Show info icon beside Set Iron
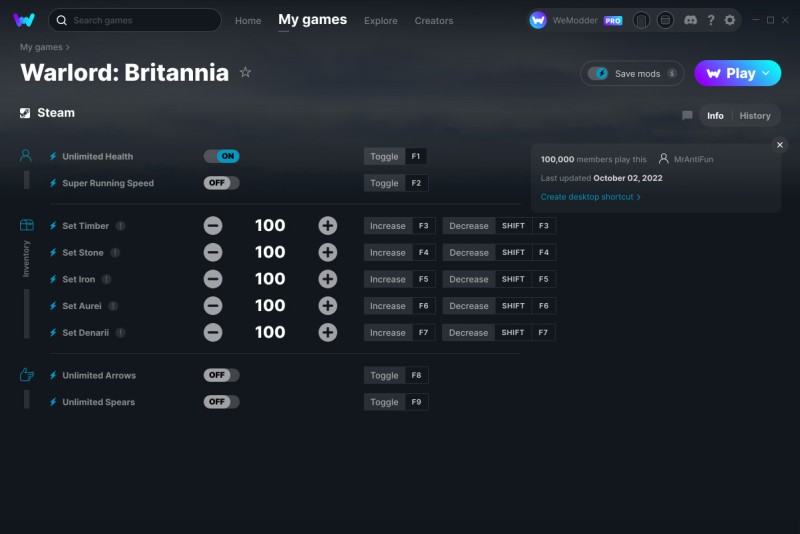Image resolution: width=800 pixels, height=534 pixels. click(x=106, y=279)
